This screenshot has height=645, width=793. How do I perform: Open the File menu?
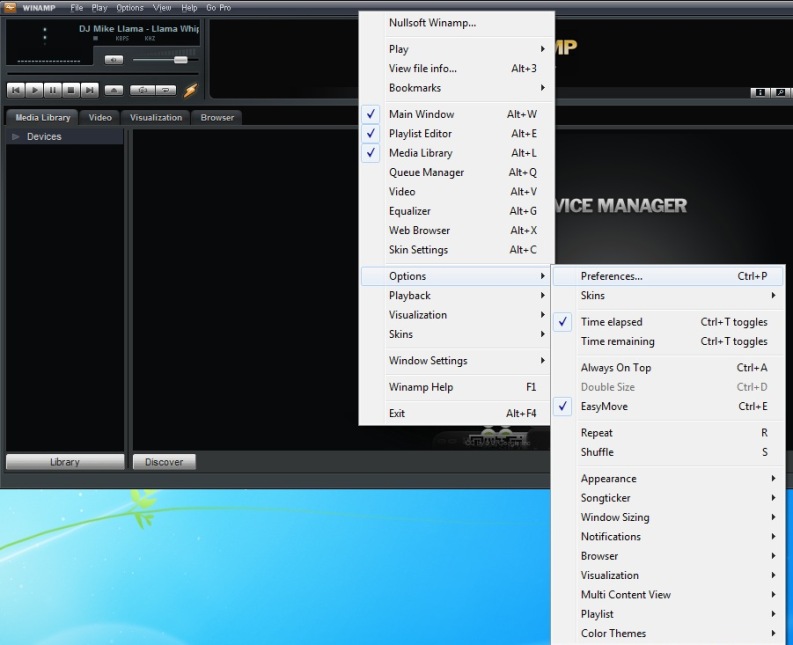(77, 8)
